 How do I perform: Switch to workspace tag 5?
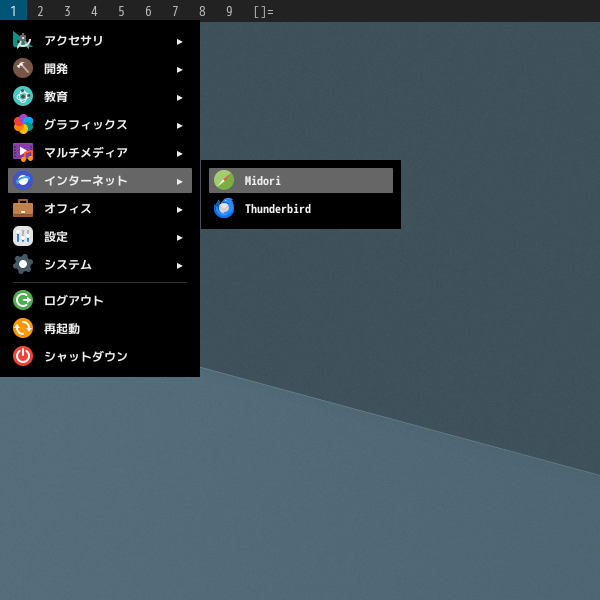pyautogui.click(x=121, y=11)
